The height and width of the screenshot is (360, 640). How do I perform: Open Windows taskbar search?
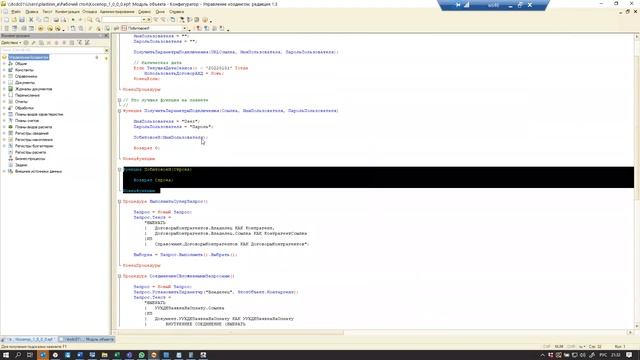pyautogui.click(x=18, y=355)
